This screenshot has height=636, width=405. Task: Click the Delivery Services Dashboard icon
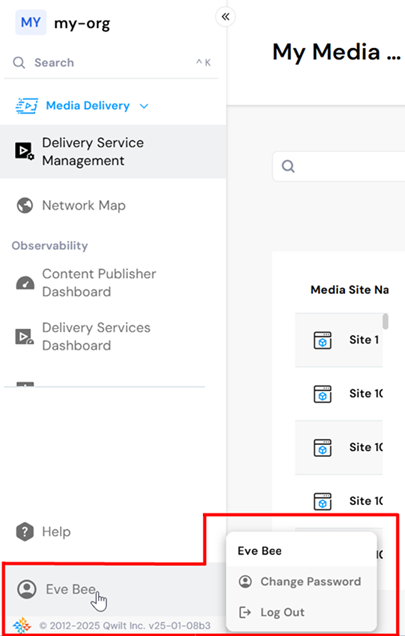24,337
